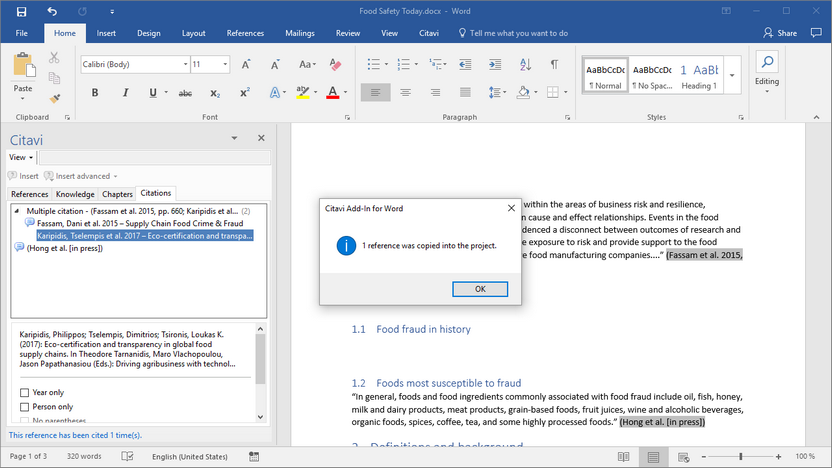Apply superscript formatting
Viewport: 832px width, 468px height.
click(x=245, y=93)
